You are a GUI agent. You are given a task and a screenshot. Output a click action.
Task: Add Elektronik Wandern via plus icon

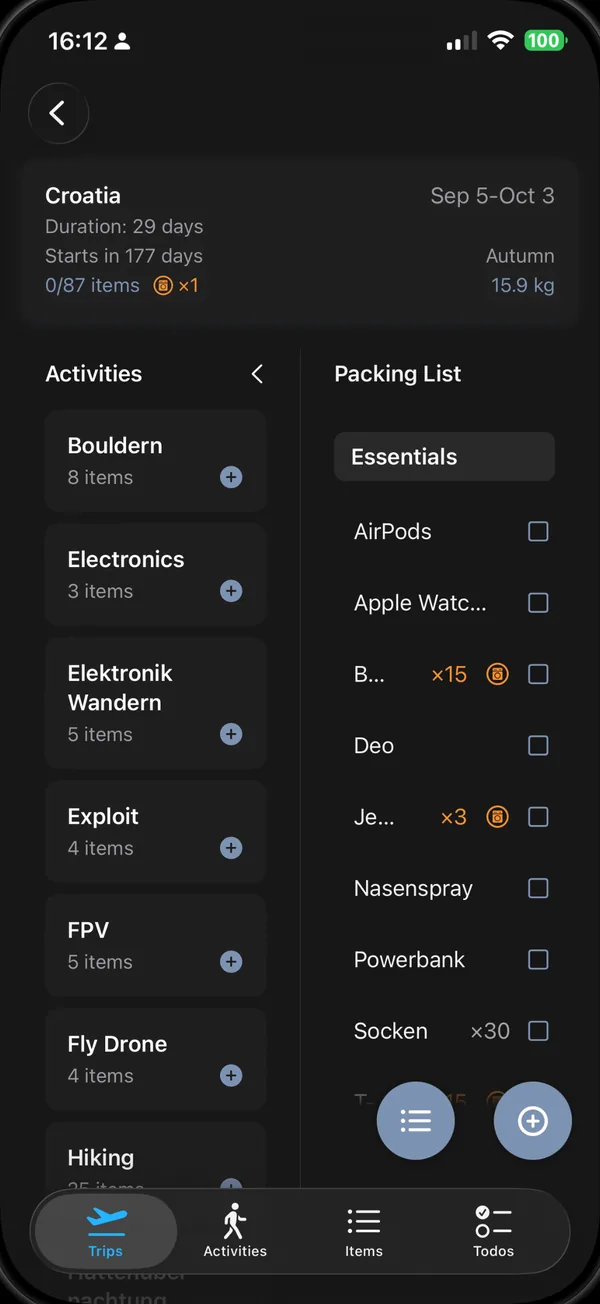pos(231,734)
